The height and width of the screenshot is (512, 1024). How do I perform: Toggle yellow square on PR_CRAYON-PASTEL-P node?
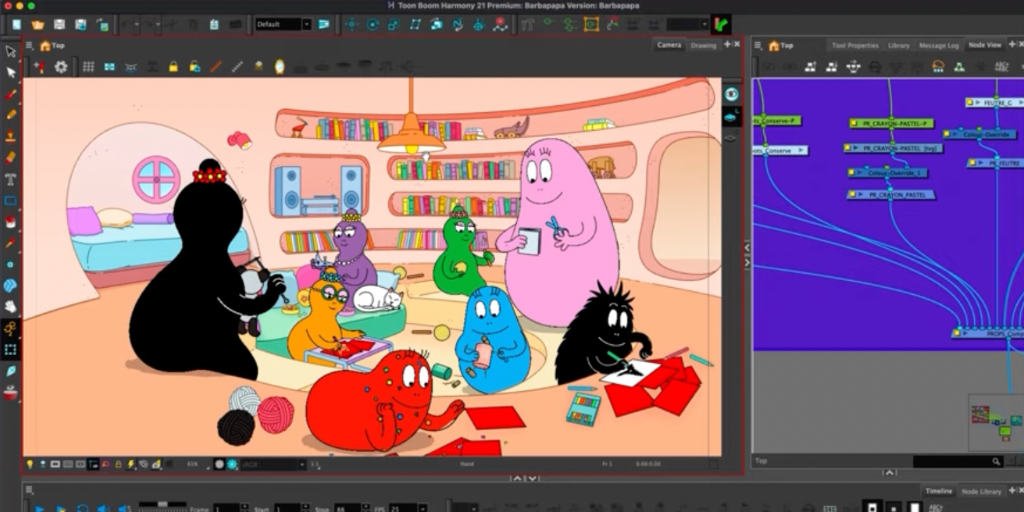(855, 123)
